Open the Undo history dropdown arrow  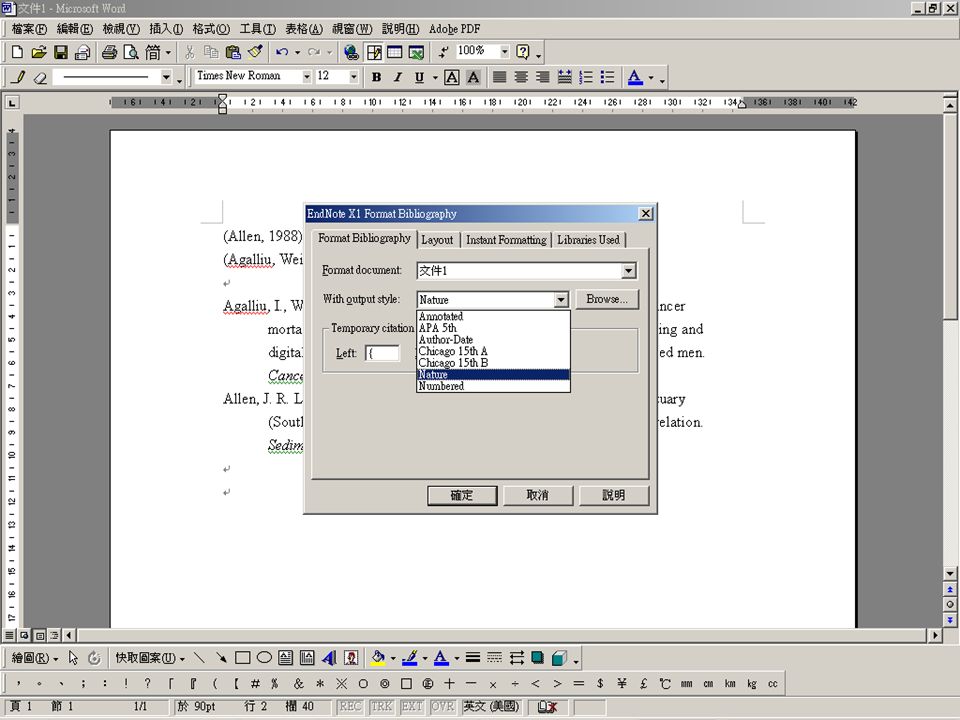click(x=298, y=52)
